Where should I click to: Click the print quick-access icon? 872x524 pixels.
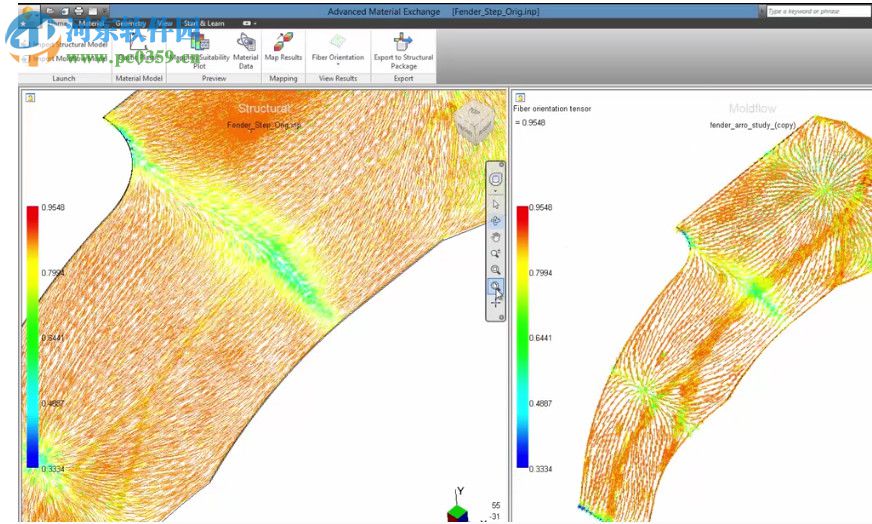[78, 11]
